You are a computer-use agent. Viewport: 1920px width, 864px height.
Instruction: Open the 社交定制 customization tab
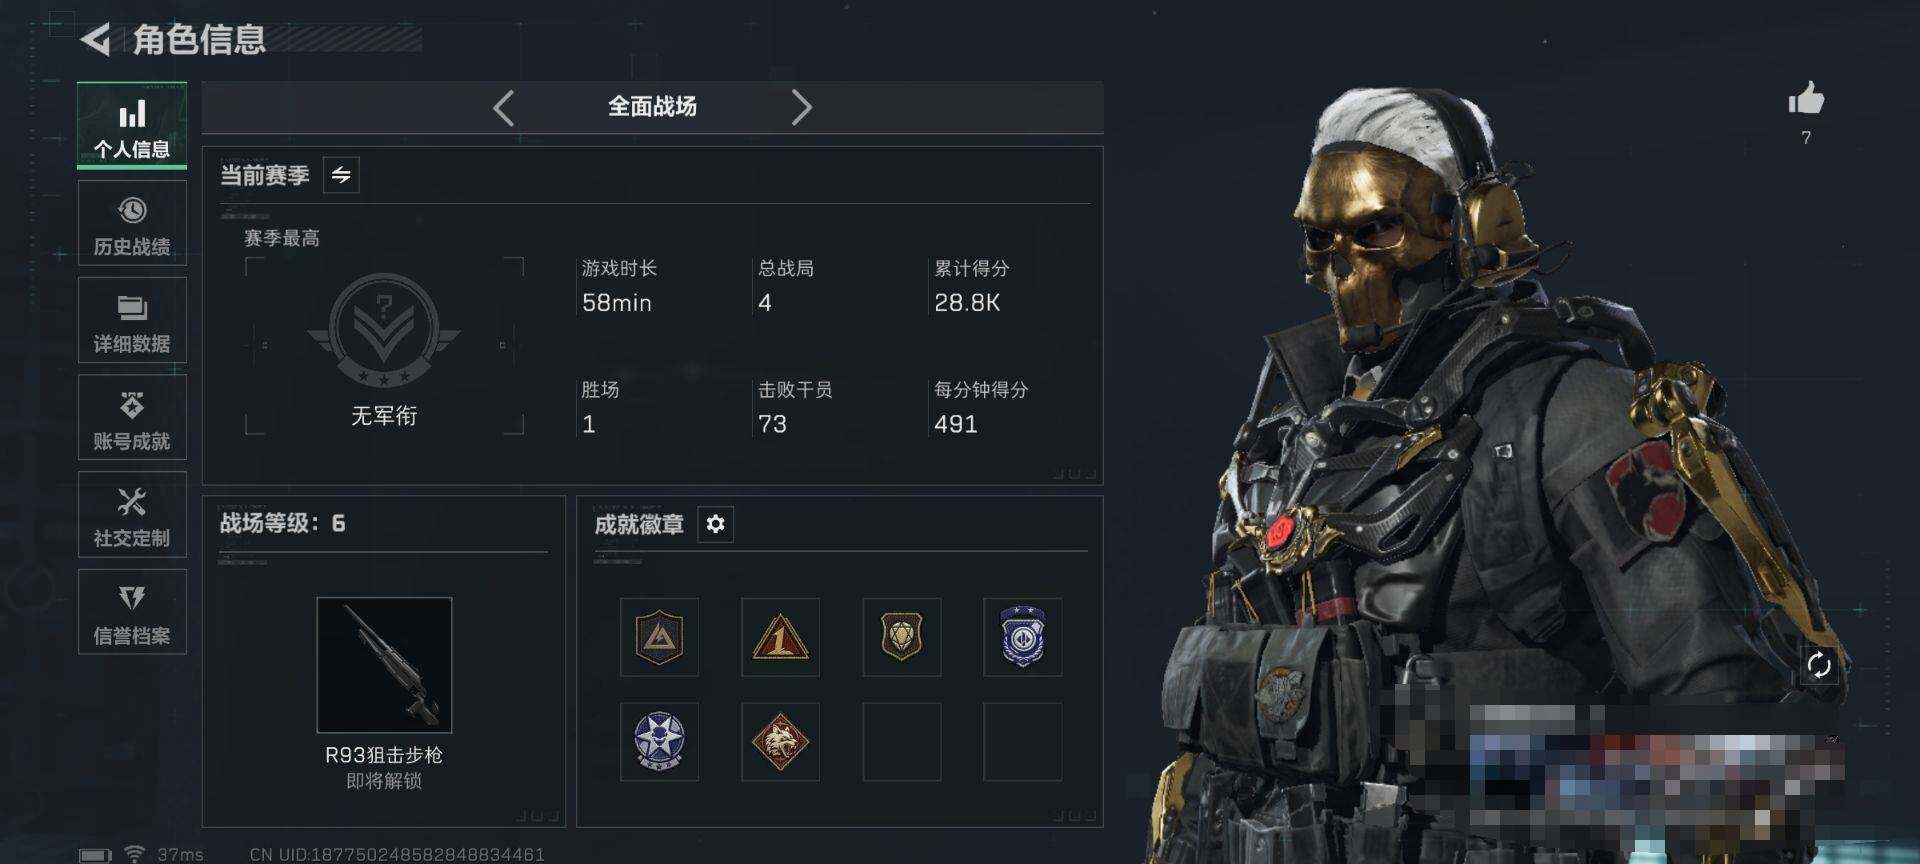pyautogui.click(x=132, y=515)
